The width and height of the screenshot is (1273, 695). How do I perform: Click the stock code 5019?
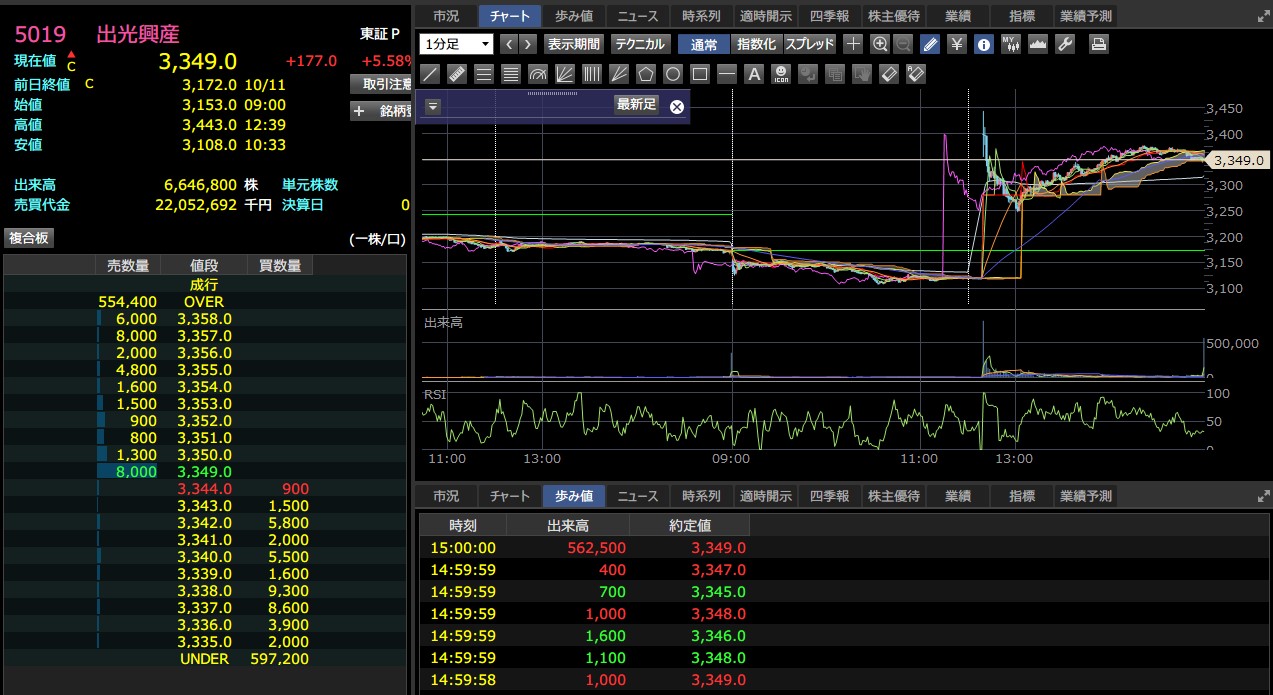tap(40, 34)
